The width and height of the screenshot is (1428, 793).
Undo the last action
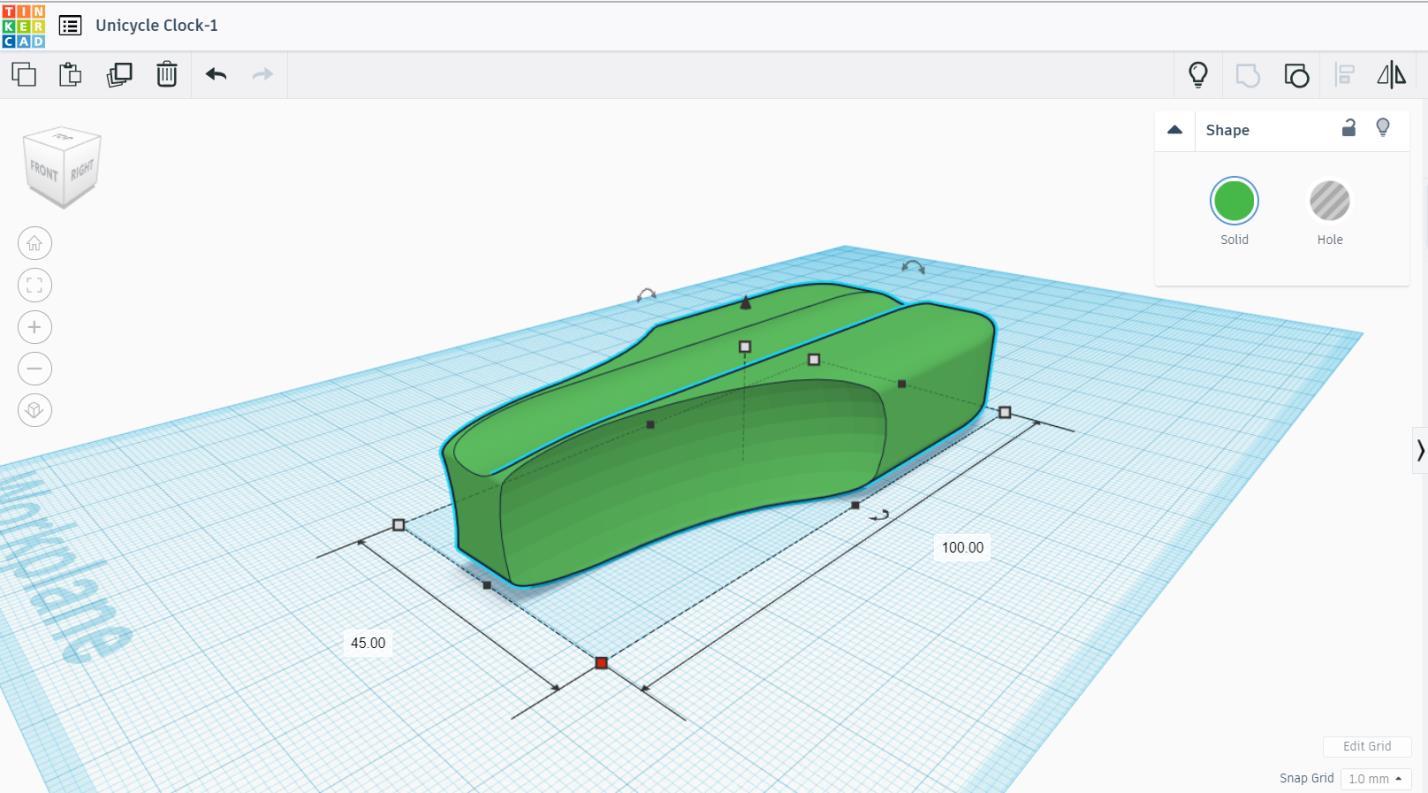click(x=216, y=74)
